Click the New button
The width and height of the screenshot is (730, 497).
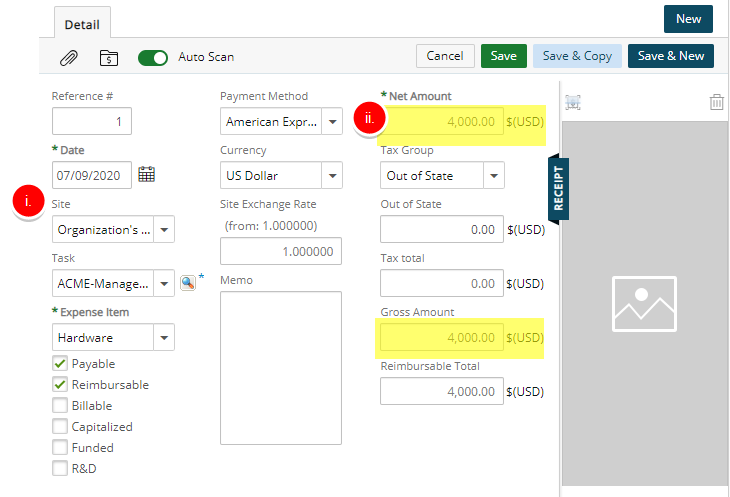(x=688, y=19)
